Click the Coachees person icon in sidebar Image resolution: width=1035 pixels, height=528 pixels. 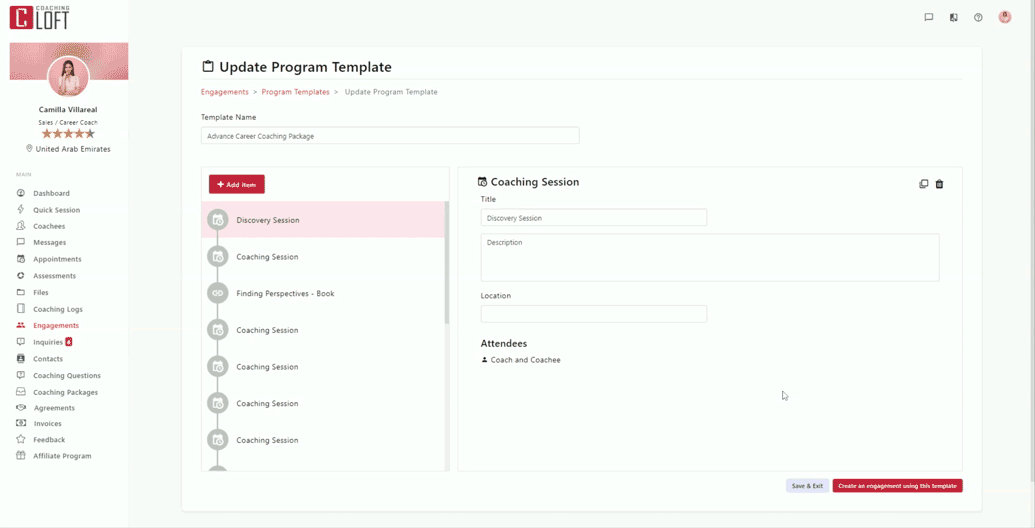(x=20, y=226)
